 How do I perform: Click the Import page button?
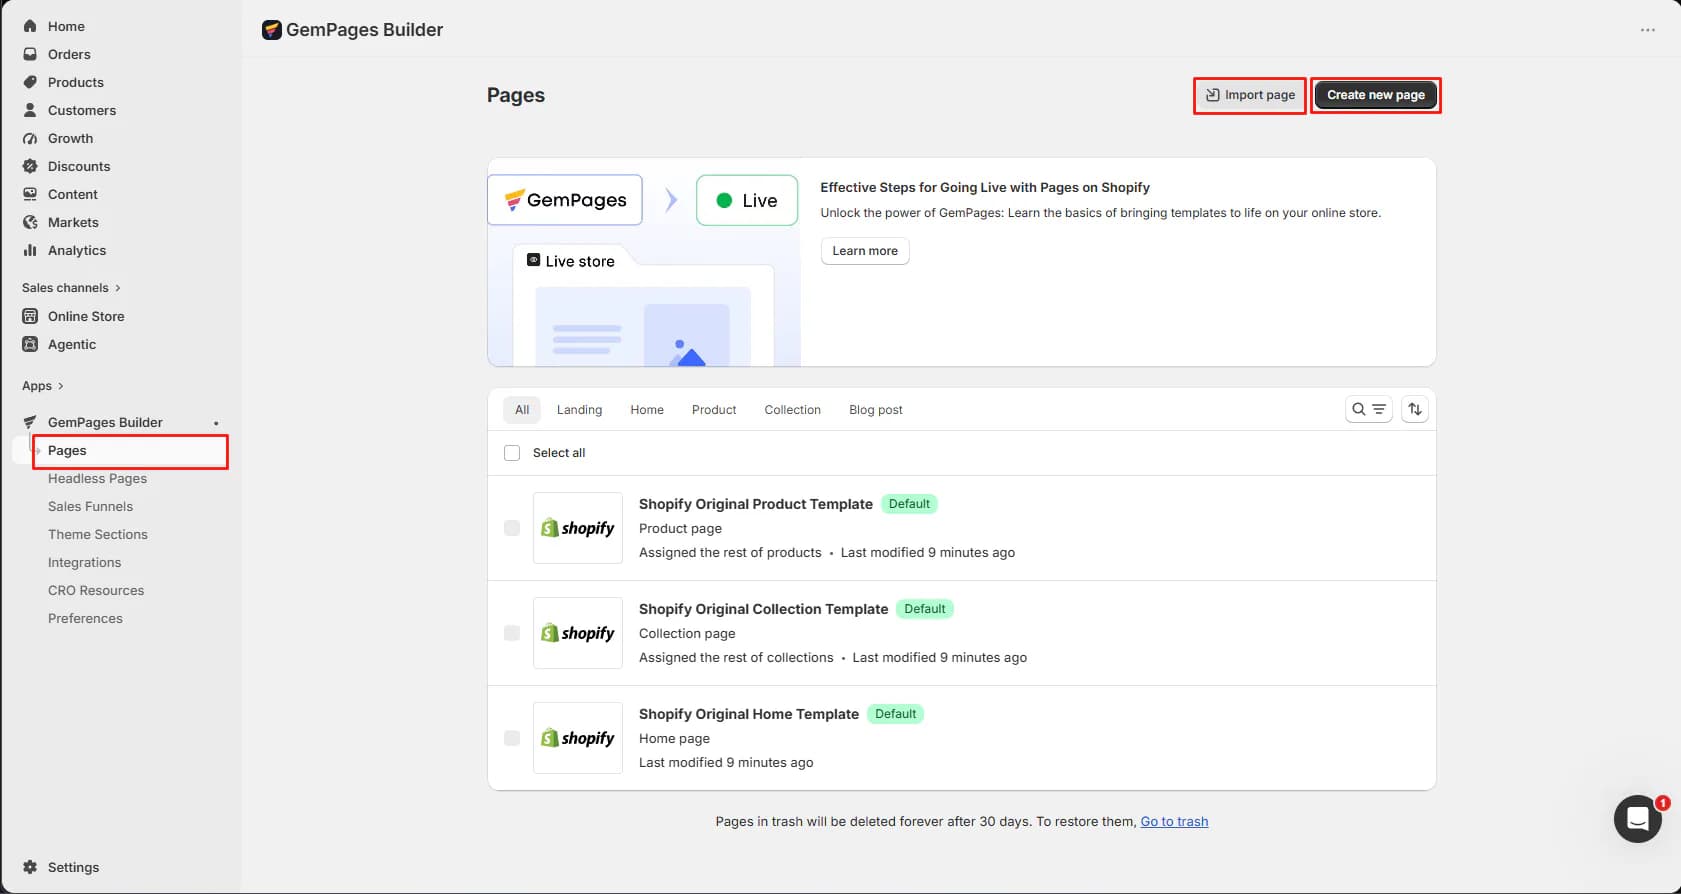(1250, 95)
